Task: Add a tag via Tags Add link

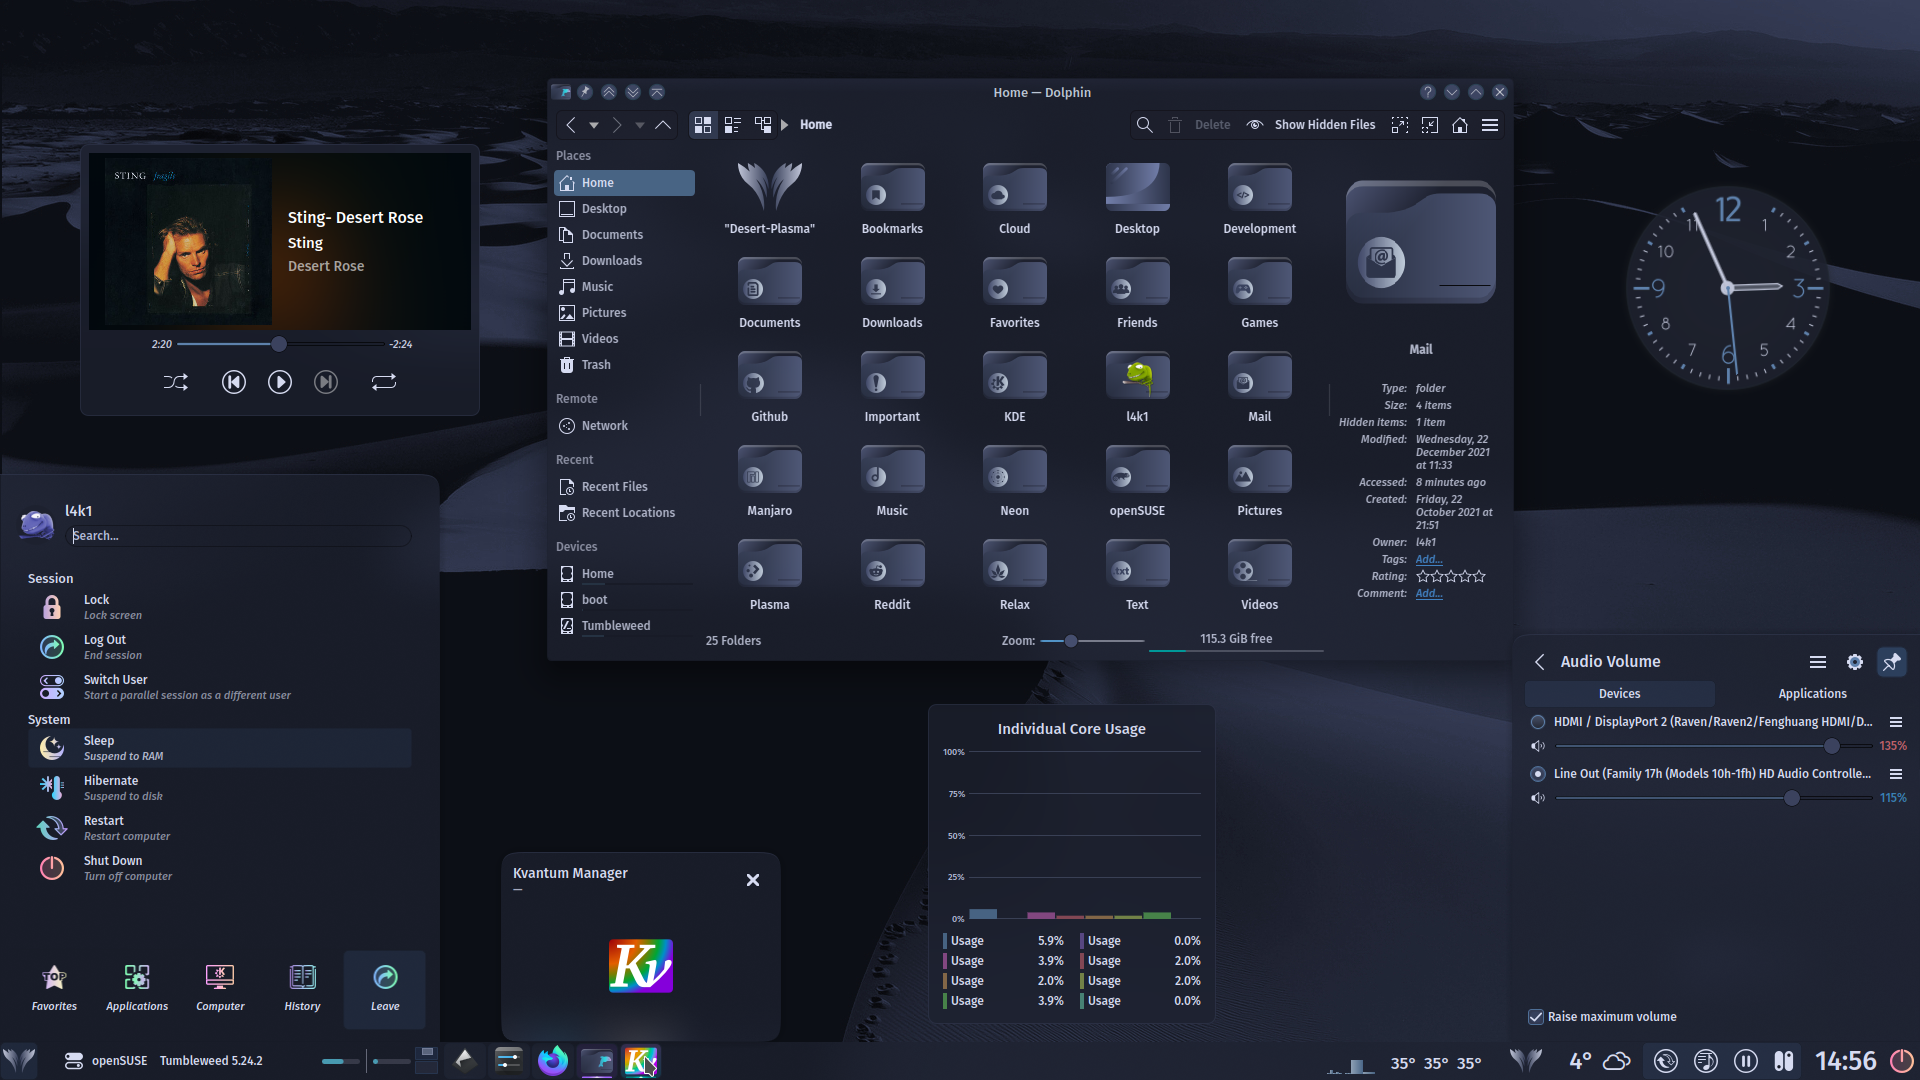Action: coord(1428,560)
